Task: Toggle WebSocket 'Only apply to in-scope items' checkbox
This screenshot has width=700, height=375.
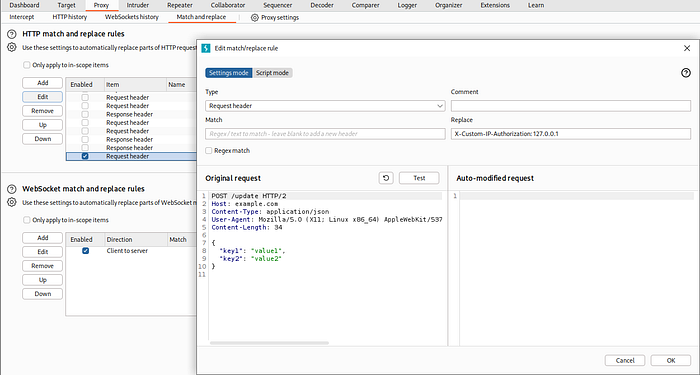Action: pos(27,220)
